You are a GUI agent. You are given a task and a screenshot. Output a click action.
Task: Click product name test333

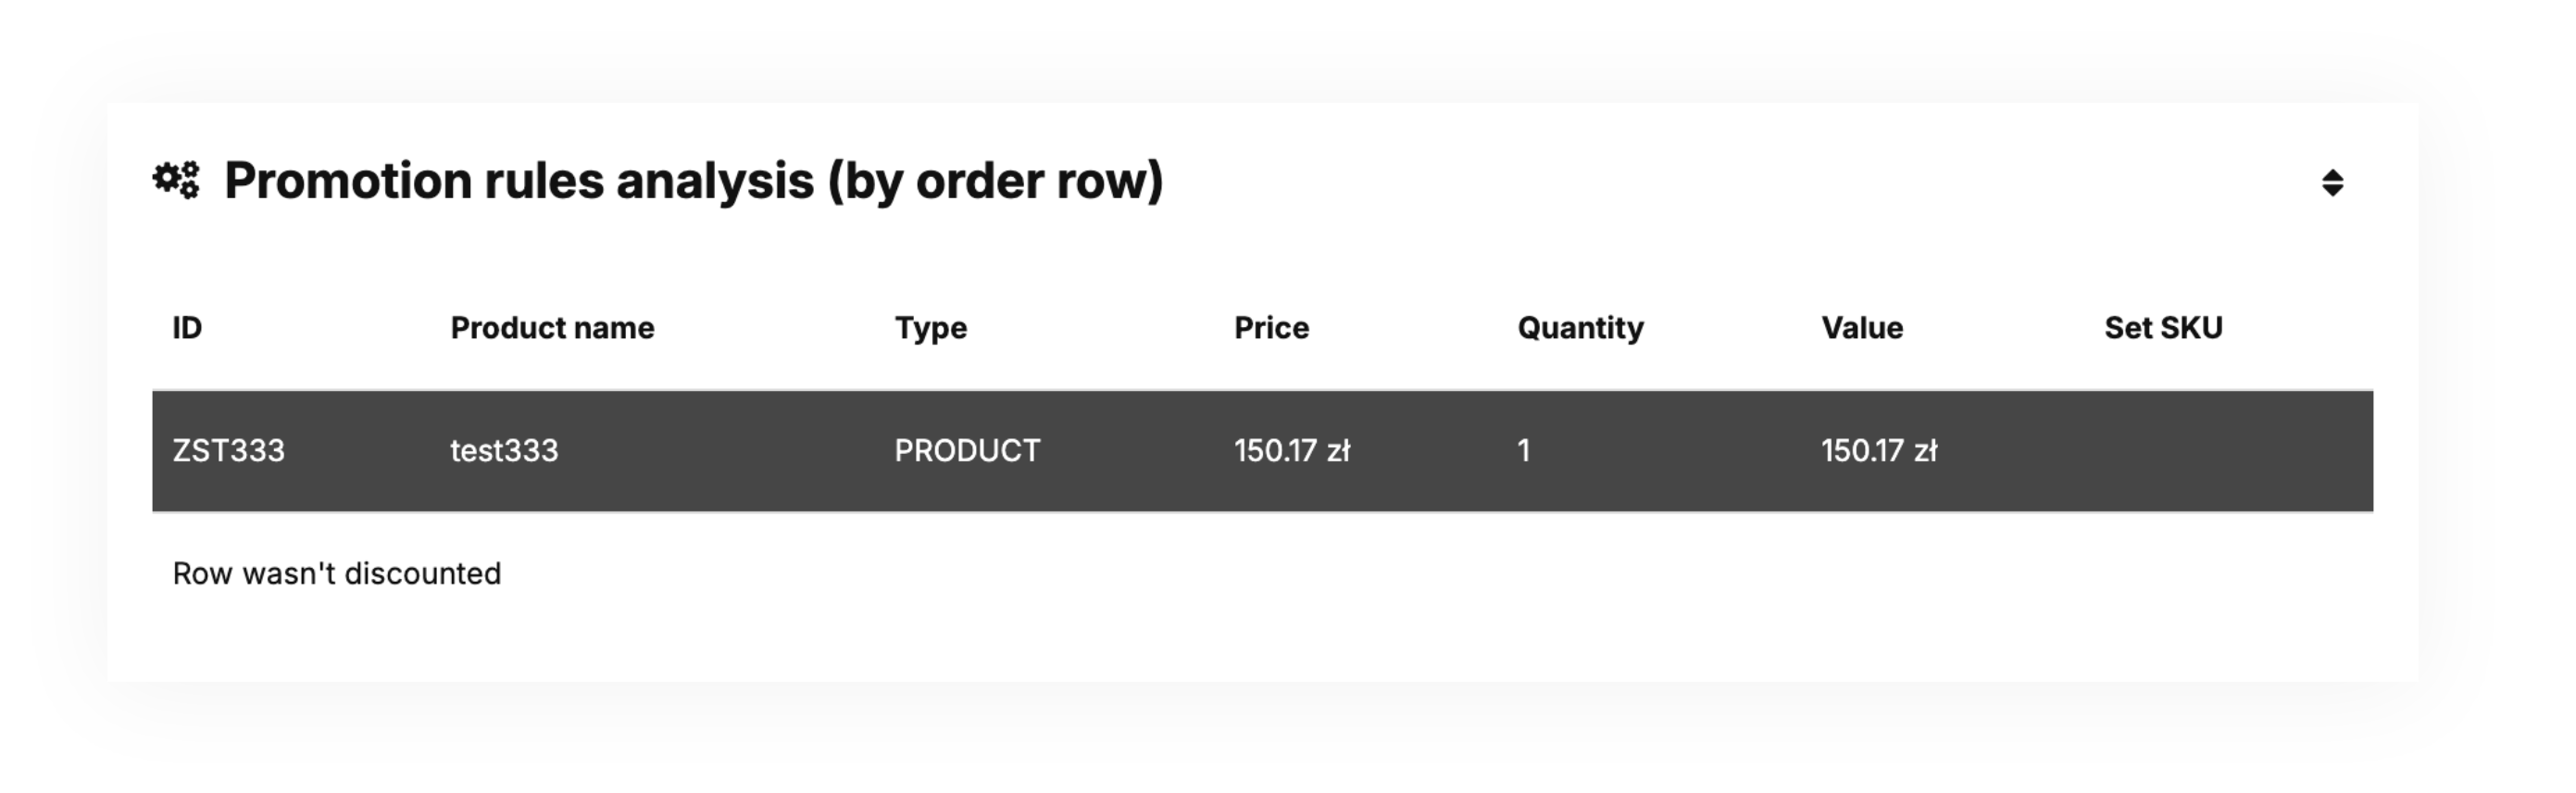pyautogui.click(x=504, y=451)
